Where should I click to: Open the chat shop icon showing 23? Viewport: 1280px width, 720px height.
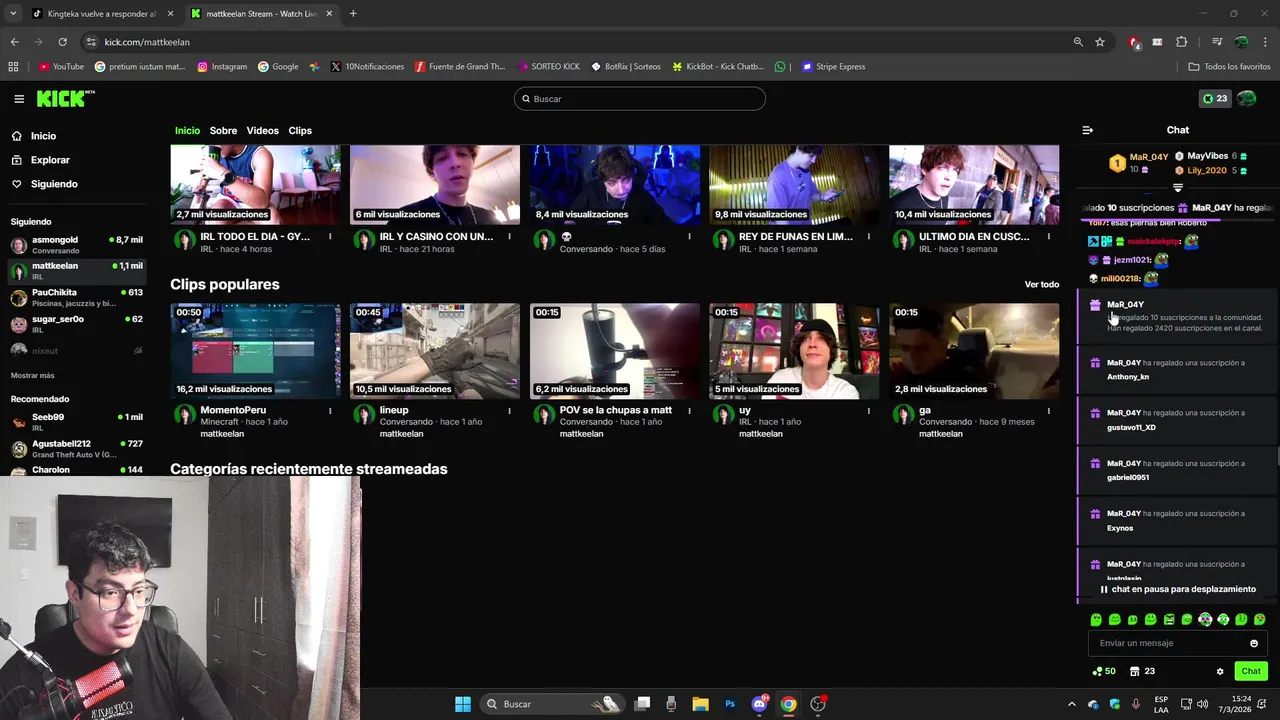tap(1142, 671)
